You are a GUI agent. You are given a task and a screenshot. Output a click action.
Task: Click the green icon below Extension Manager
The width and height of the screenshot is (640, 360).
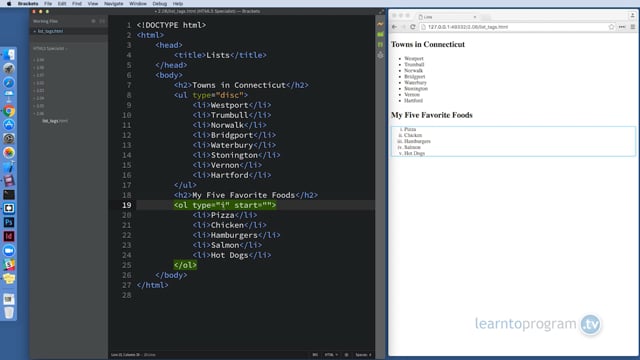[x=380, y=44]
